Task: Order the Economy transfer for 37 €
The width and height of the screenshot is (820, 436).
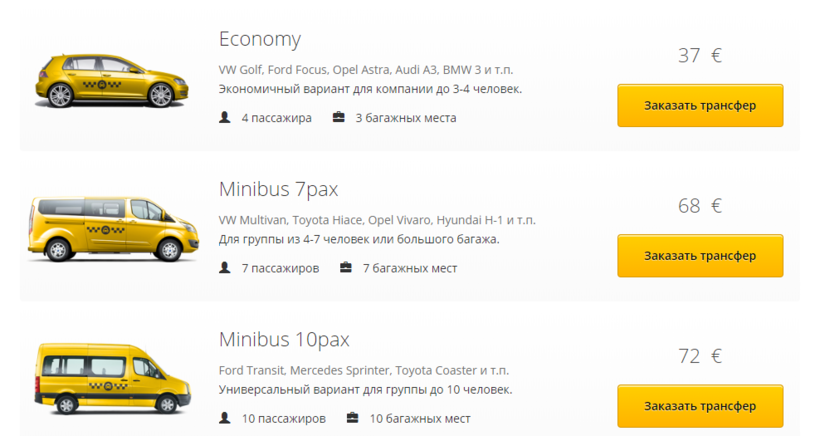Action: coord(699,105)
